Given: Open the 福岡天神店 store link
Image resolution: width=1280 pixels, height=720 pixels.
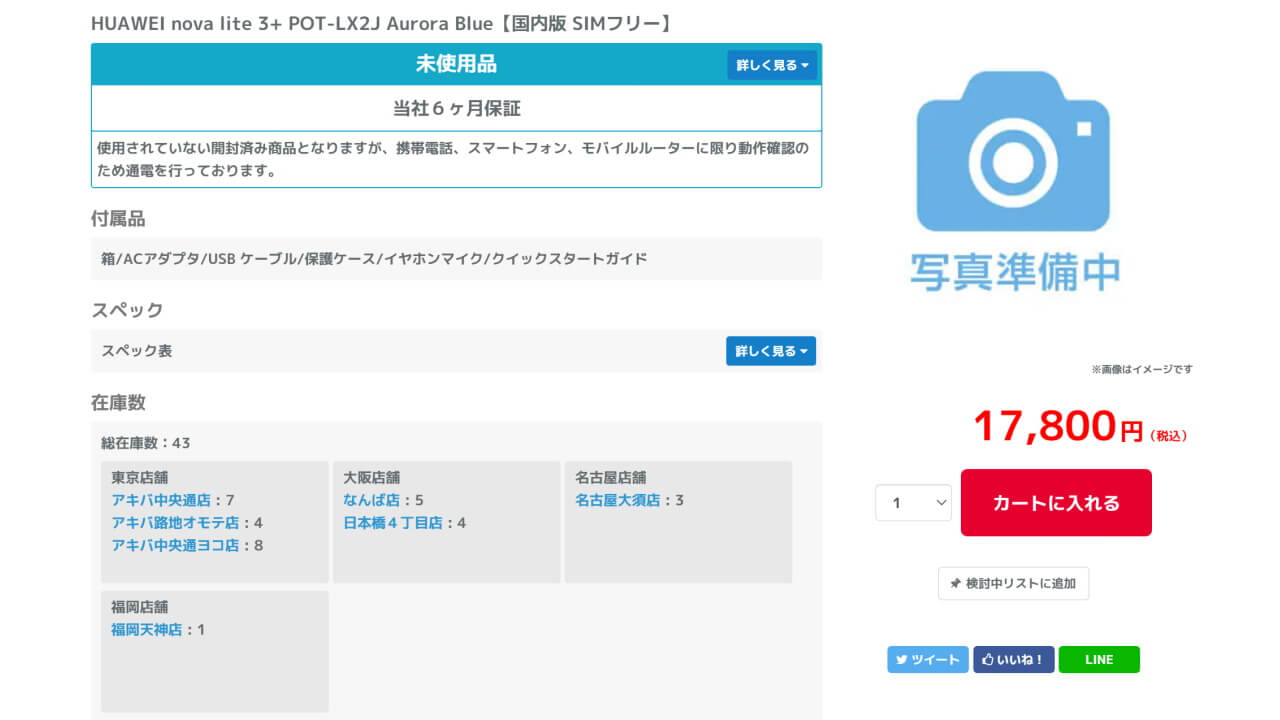Looking at the screenshot, I should pyautogui.click(x=146, y=630).
